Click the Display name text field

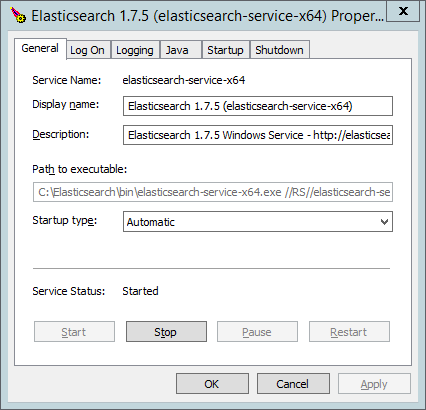(258, 106)
